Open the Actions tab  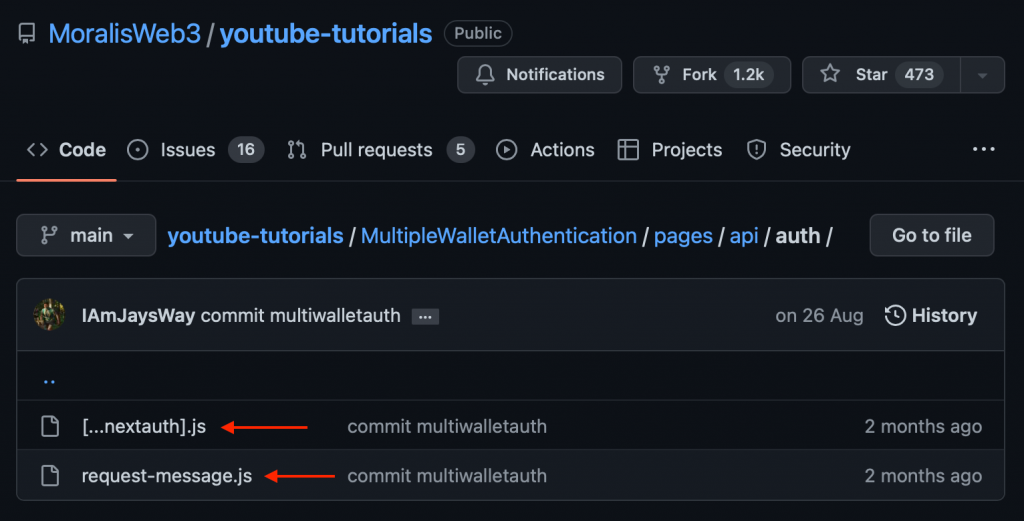coord(545,150)
